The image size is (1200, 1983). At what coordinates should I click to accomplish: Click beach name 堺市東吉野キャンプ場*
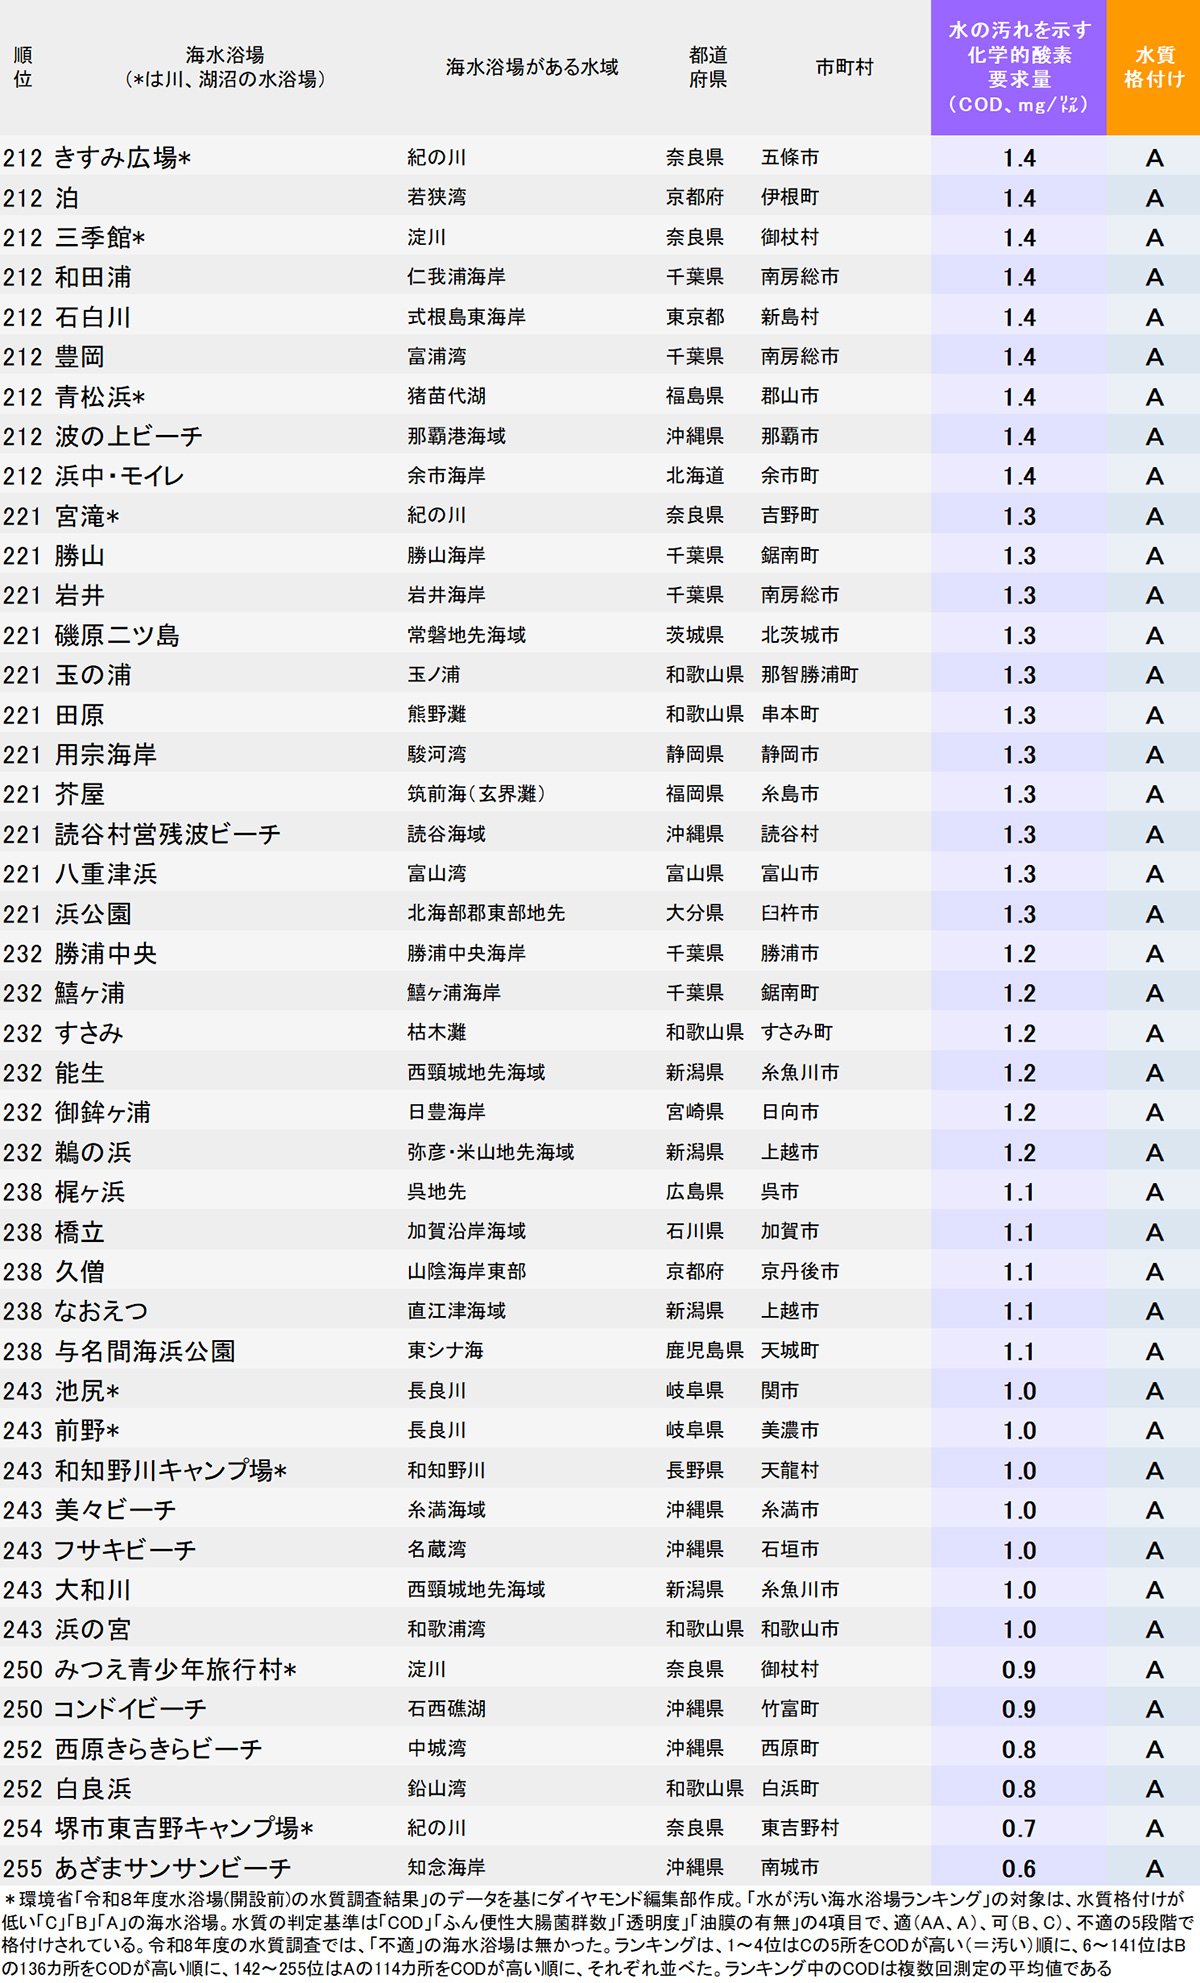[184, 1828]
